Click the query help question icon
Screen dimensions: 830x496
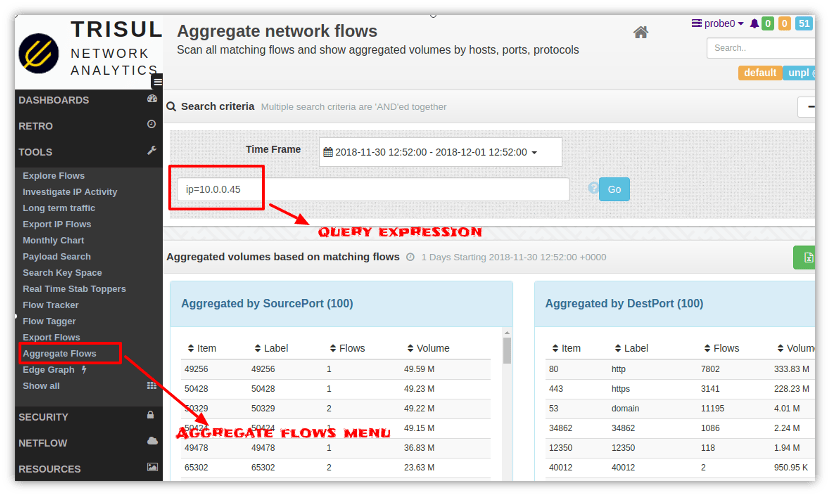593,187
